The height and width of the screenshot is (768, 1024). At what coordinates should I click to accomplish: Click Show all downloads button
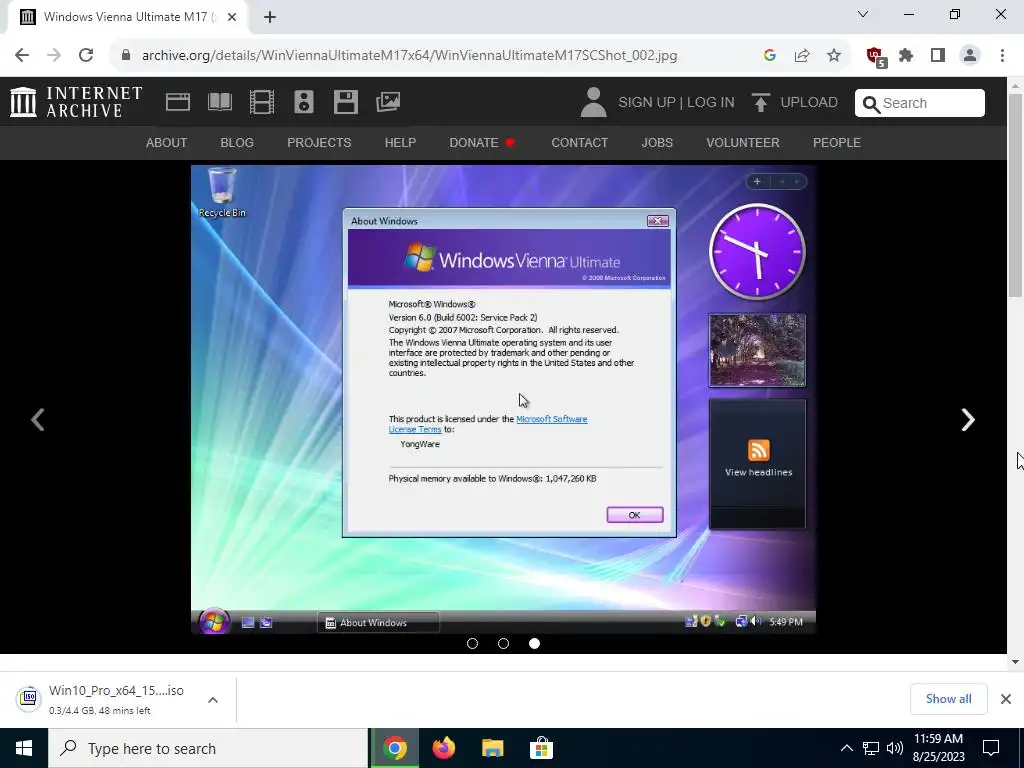coord(948,699)
